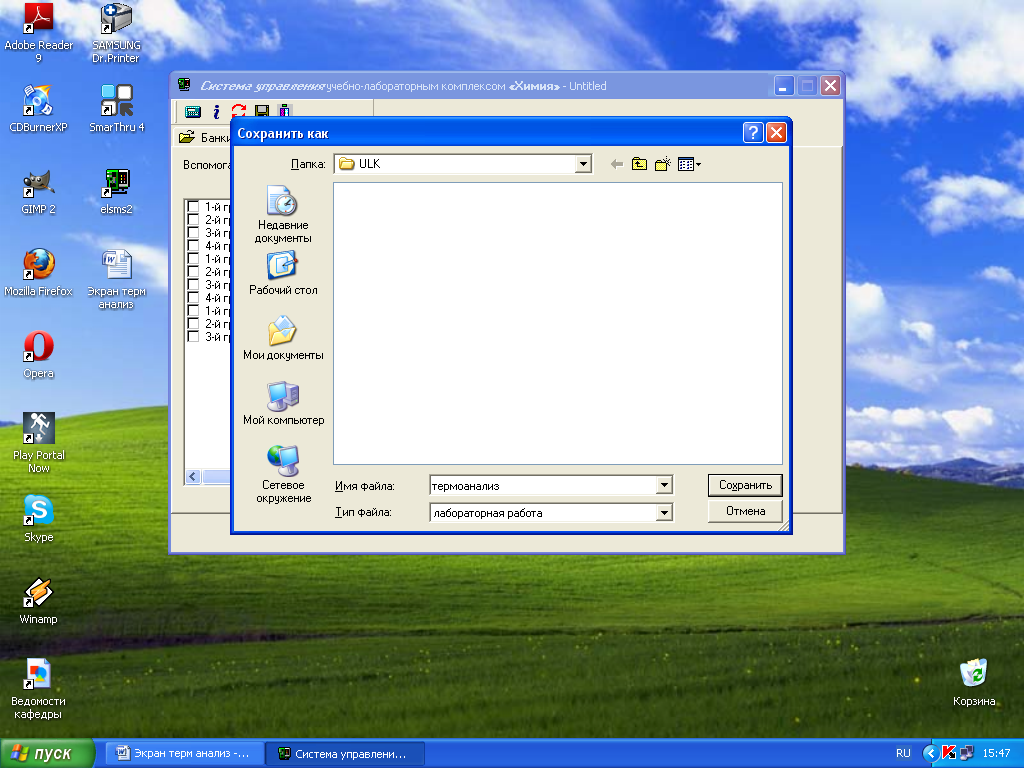Select the Mozilla Firefox desktop icon
Image resolution: width=1024 pixels, height=768 pixels.
coord(38,273)
